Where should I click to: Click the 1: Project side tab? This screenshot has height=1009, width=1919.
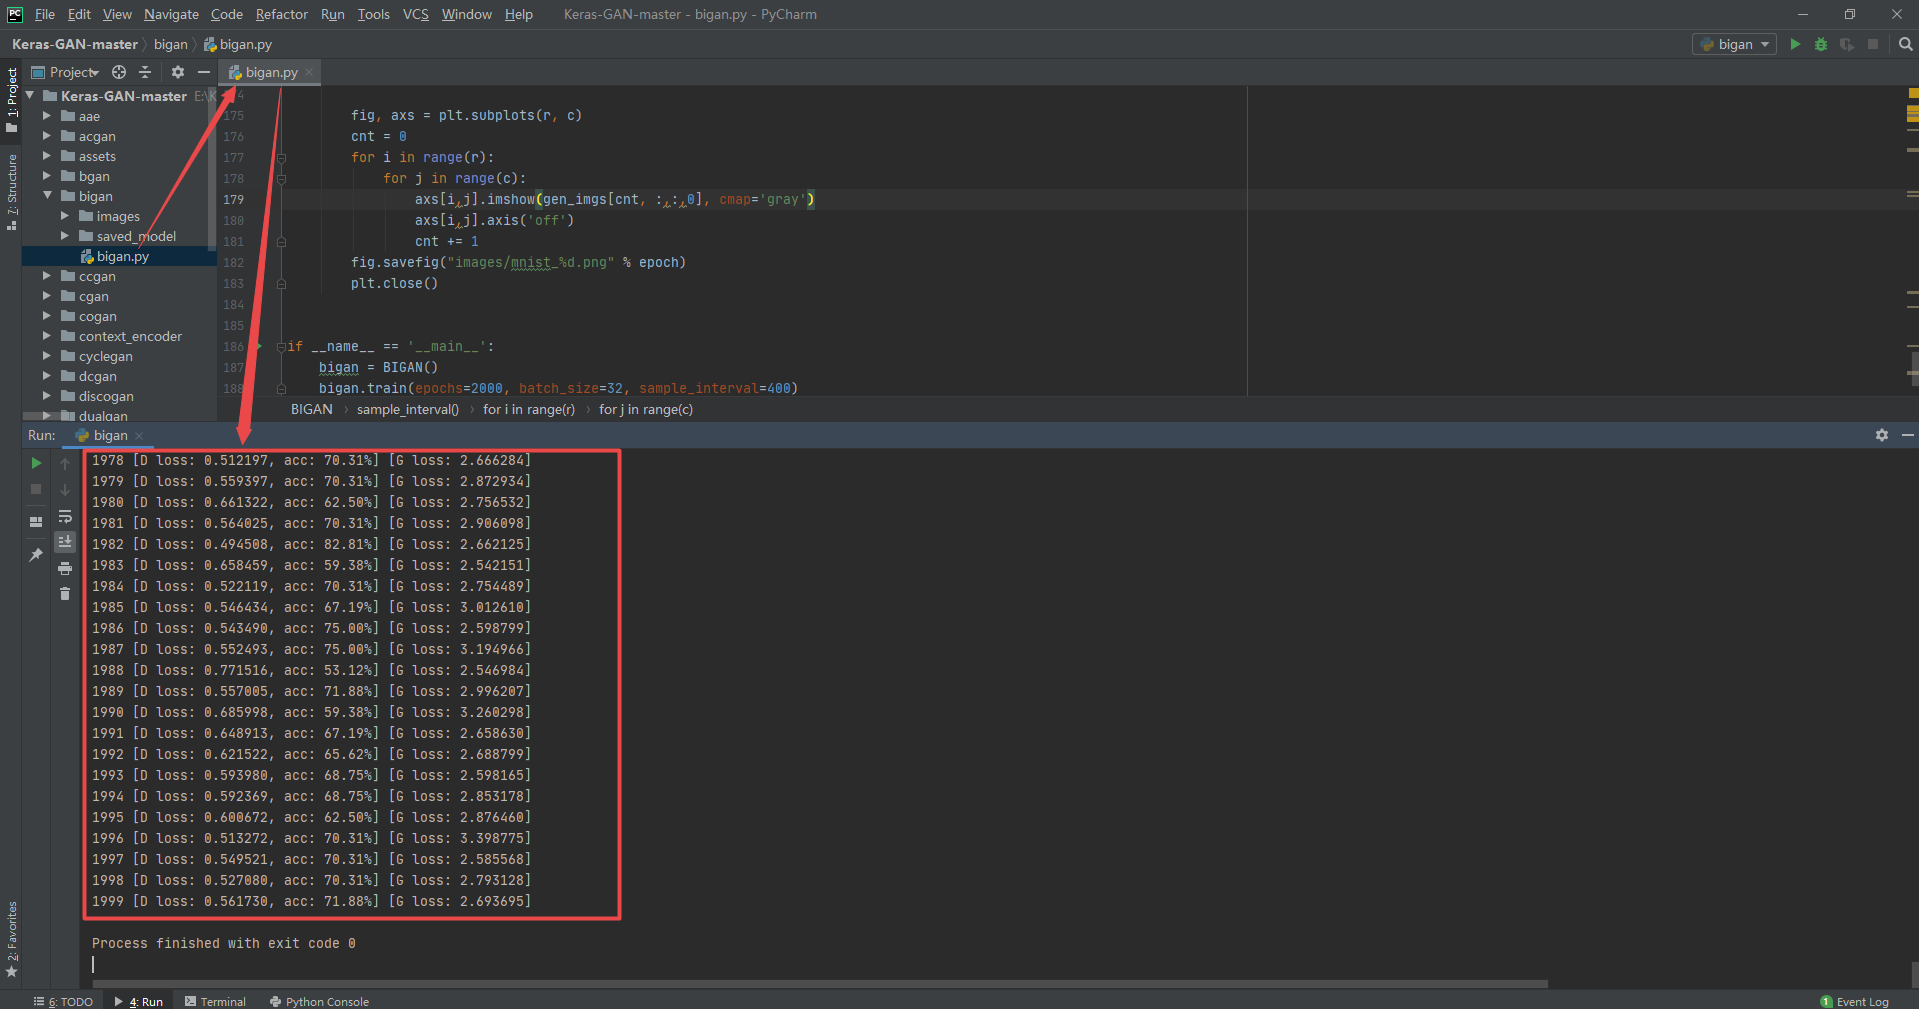[12, 100]
